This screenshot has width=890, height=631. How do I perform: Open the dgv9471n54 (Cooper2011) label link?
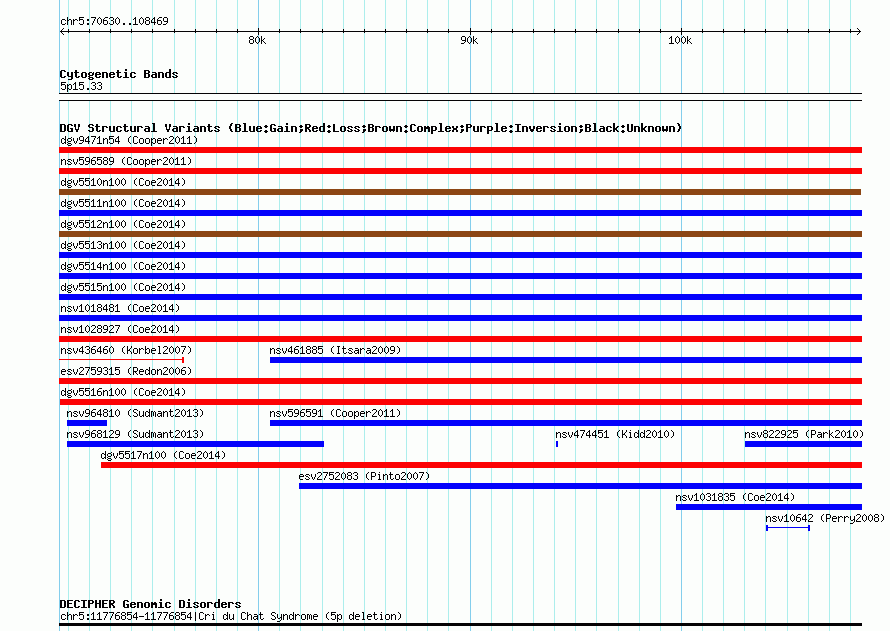coord(129,140)
